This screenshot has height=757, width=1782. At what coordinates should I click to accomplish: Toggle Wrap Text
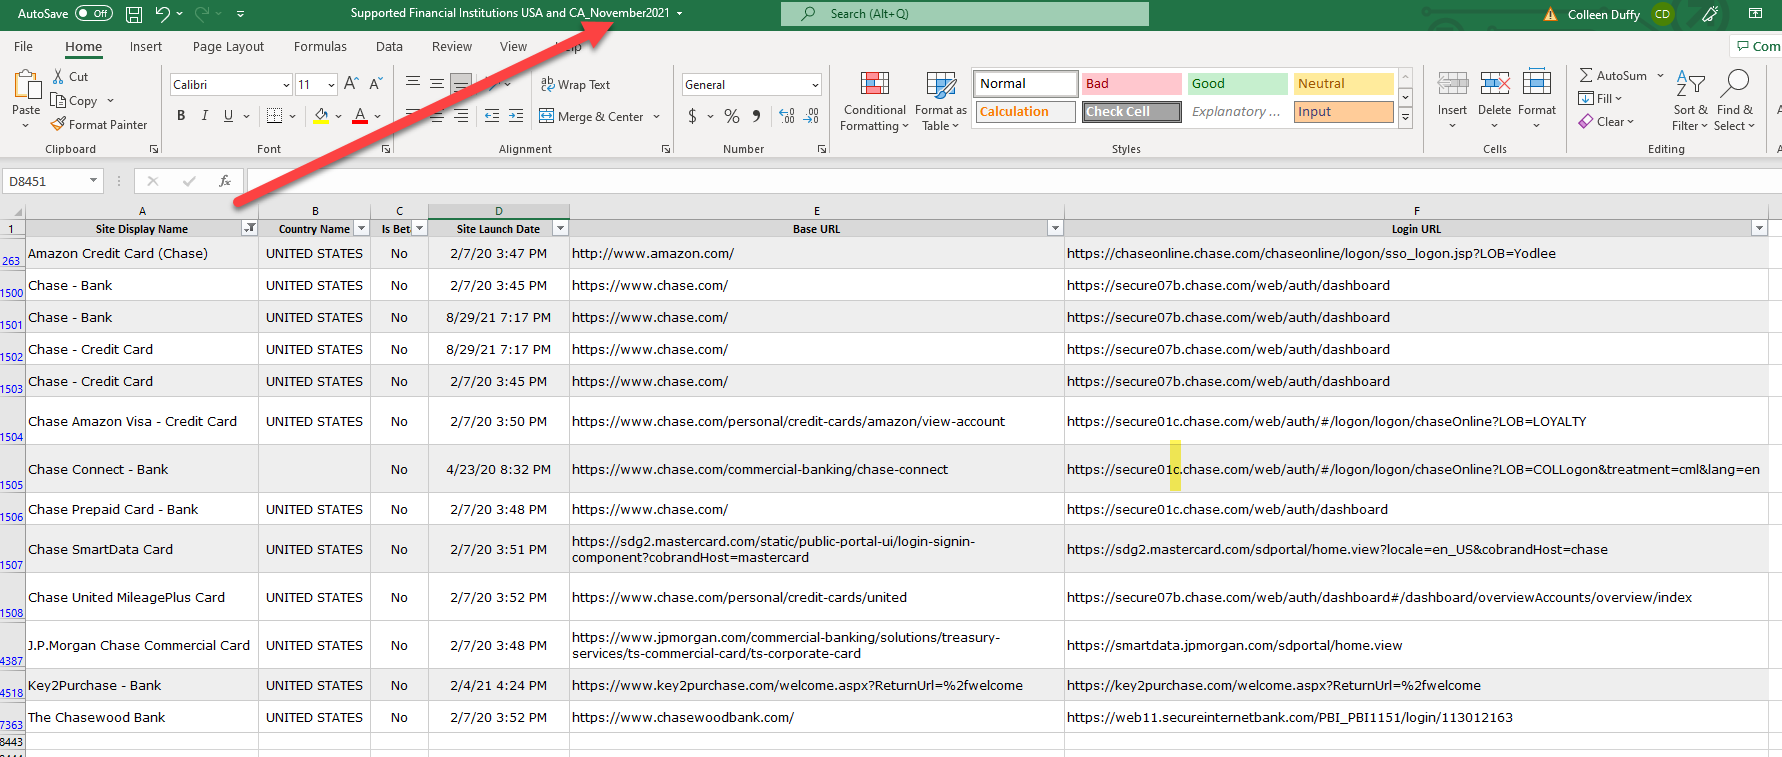pyautogui.click(x=575, y=84)
